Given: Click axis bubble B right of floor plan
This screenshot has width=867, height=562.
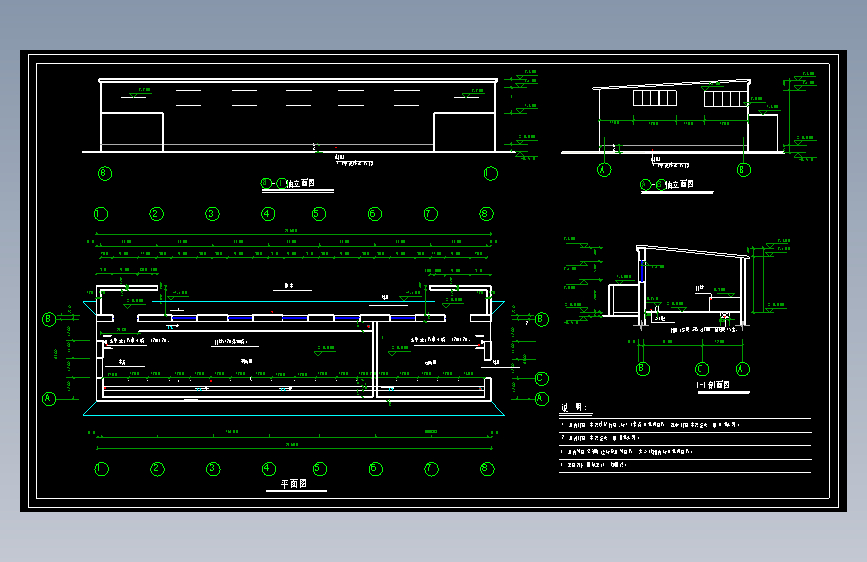Looking at the screenshot, I should click(x=542, y=319).
